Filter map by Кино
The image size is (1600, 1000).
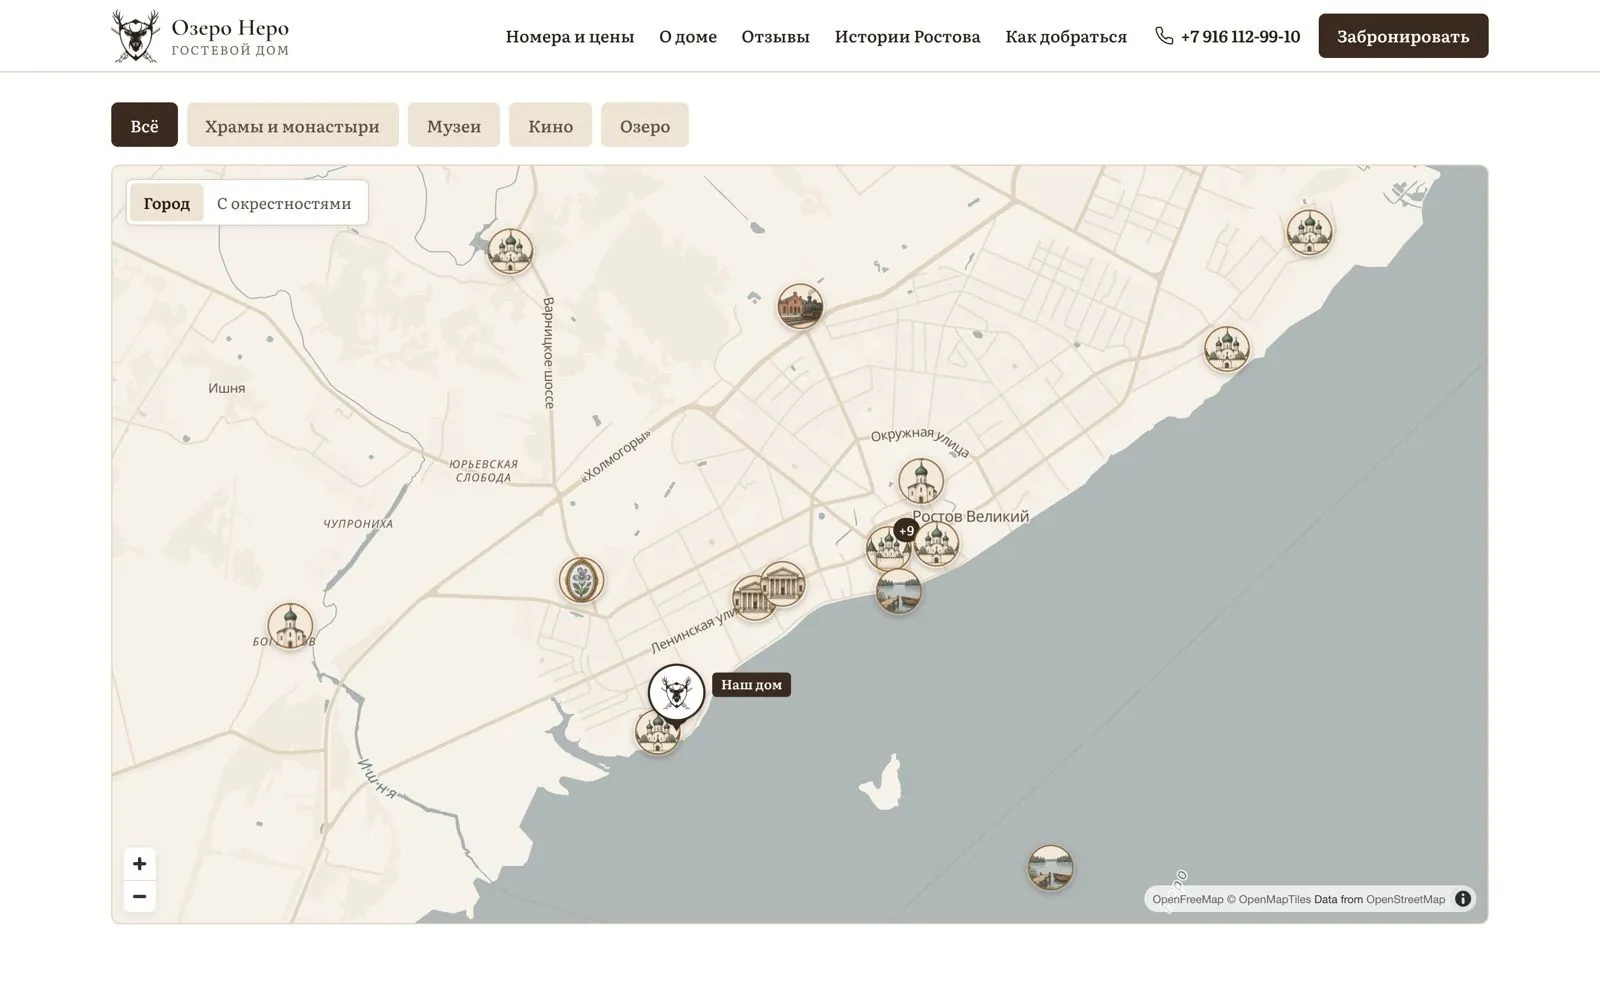click(x=551, y=125)
